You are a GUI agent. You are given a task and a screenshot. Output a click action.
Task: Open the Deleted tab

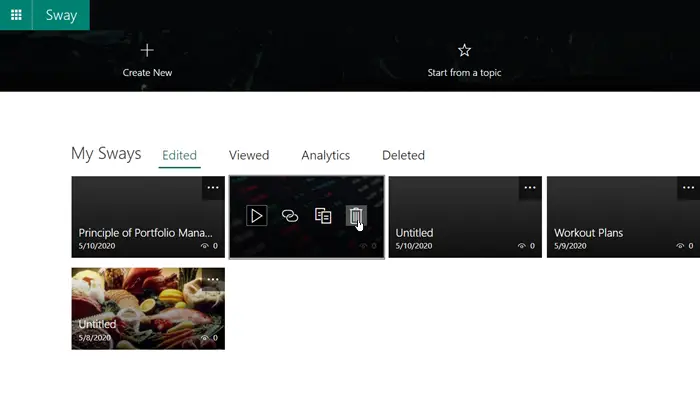pyautogui.click(x=403, y=155)
